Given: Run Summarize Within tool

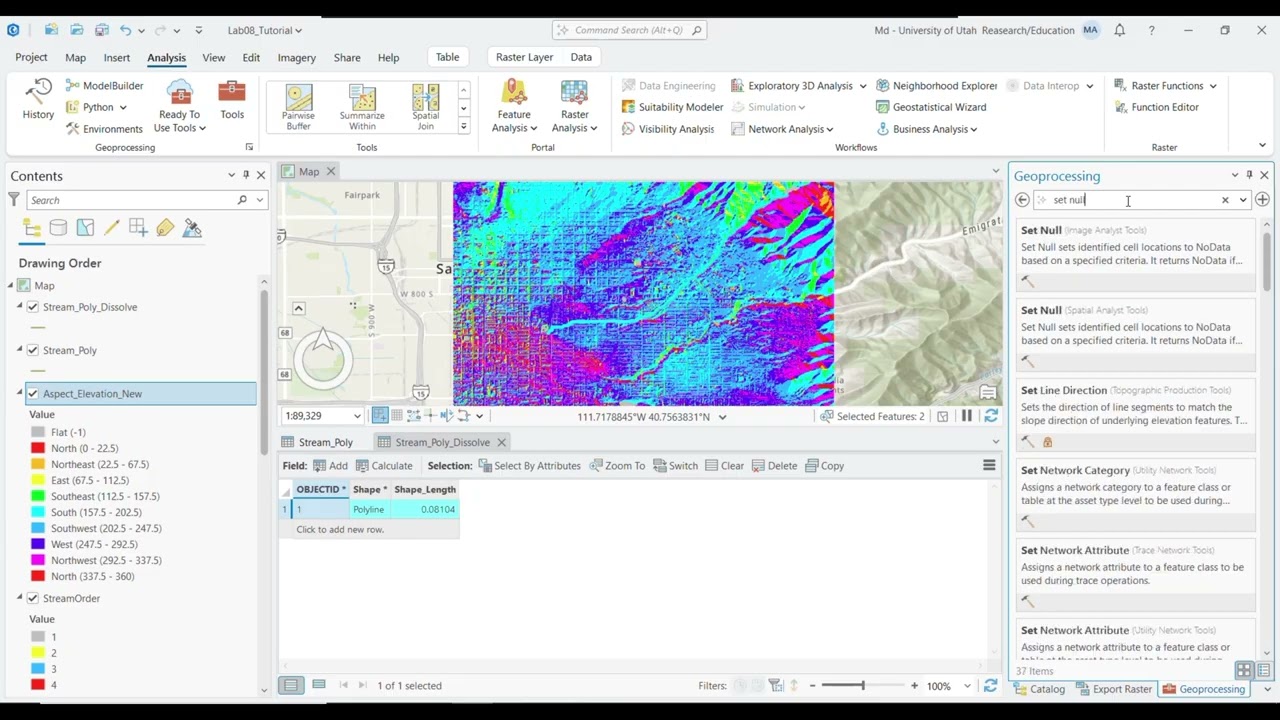Looking at the screenshot, I should tap(362, 107).
